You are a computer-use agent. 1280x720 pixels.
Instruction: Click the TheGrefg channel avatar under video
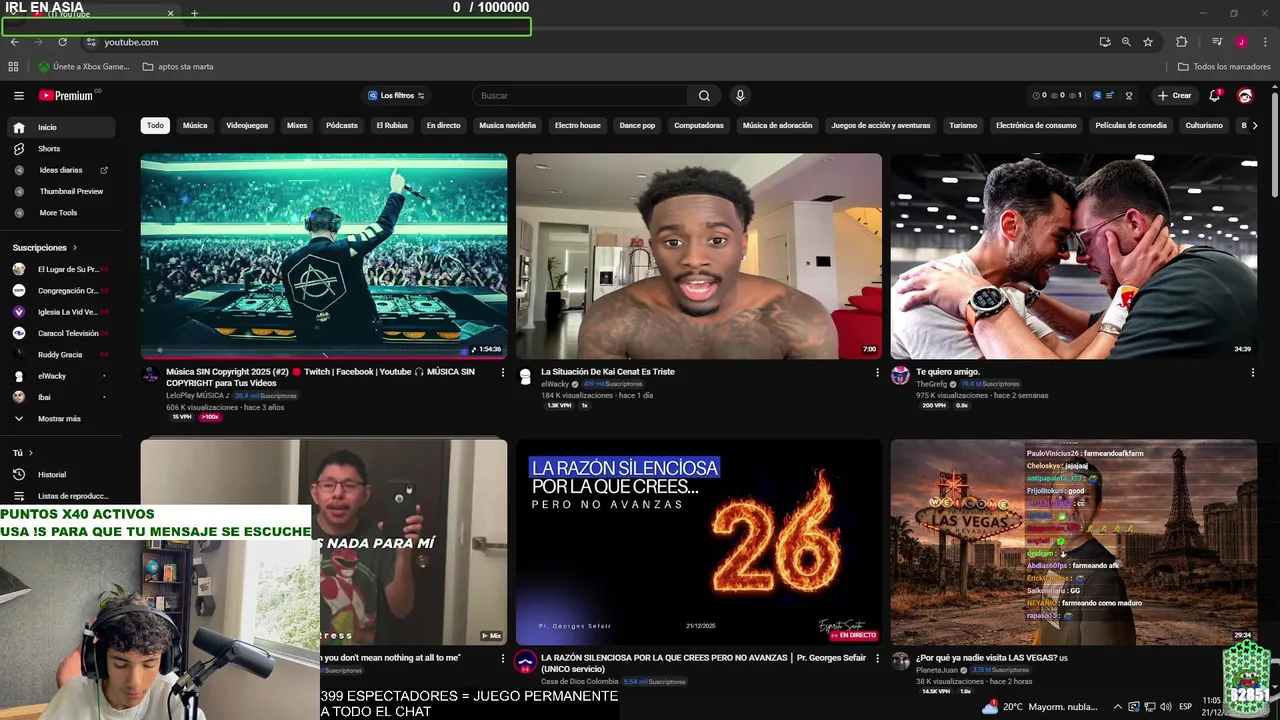(x=900, y=376)
